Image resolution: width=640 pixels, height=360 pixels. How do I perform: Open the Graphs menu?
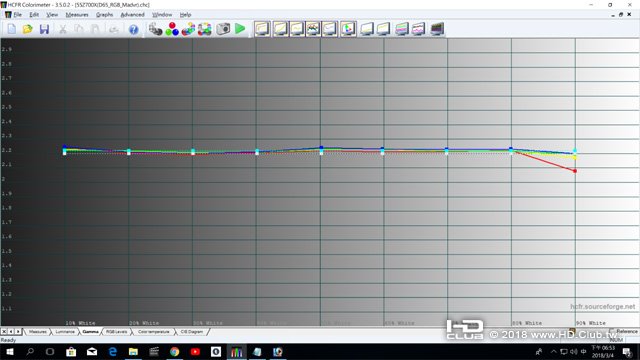pos(104,15)
